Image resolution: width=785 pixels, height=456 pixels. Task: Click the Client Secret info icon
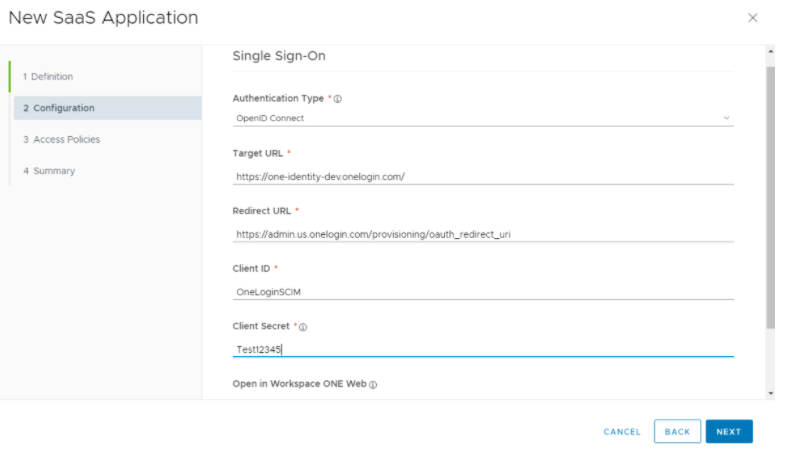(303, 327)
